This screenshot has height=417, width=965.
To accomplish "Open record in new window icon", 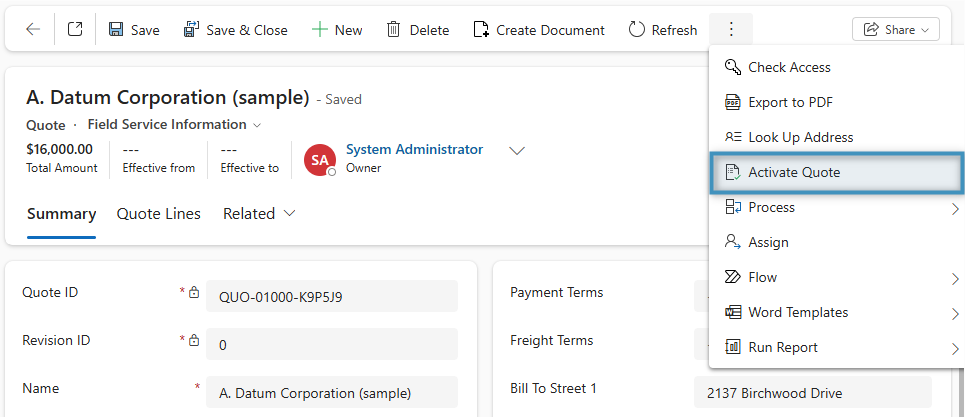I will 75,30.
